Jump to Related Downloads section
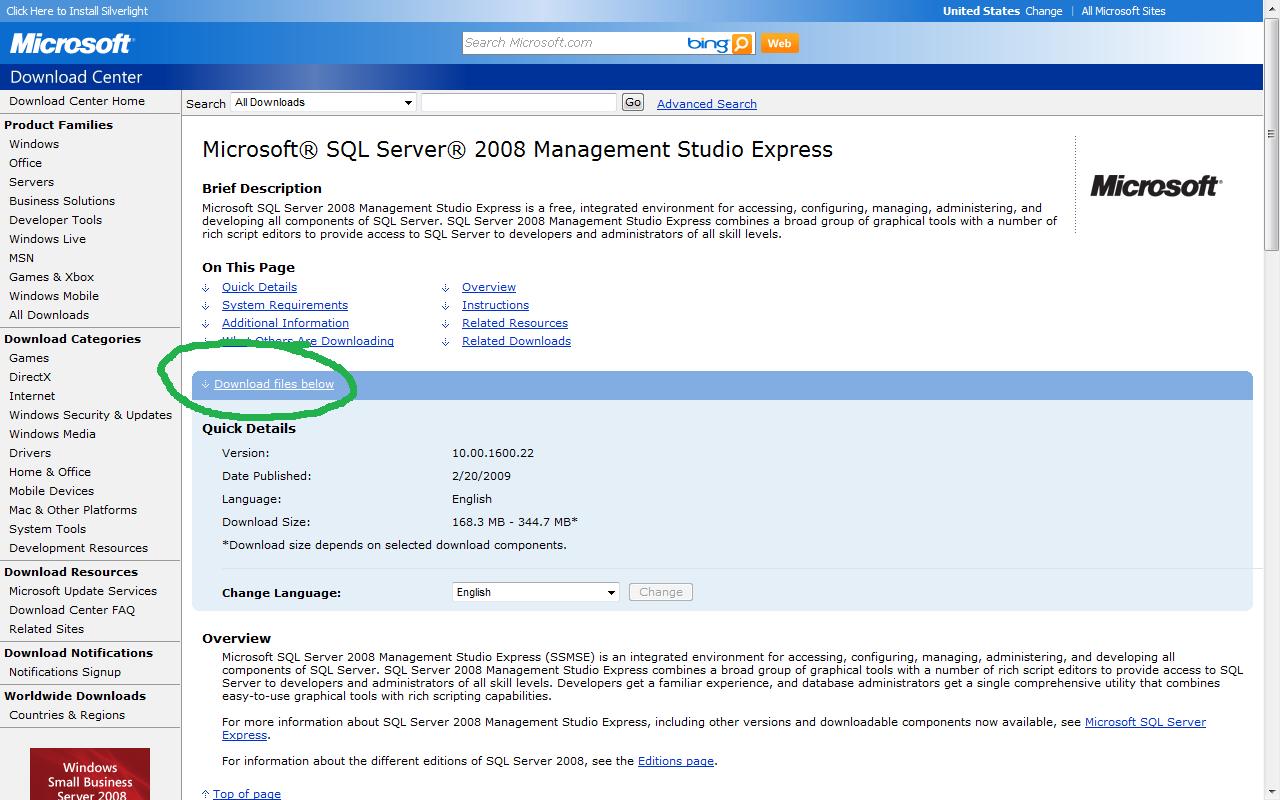 (516, 341)
